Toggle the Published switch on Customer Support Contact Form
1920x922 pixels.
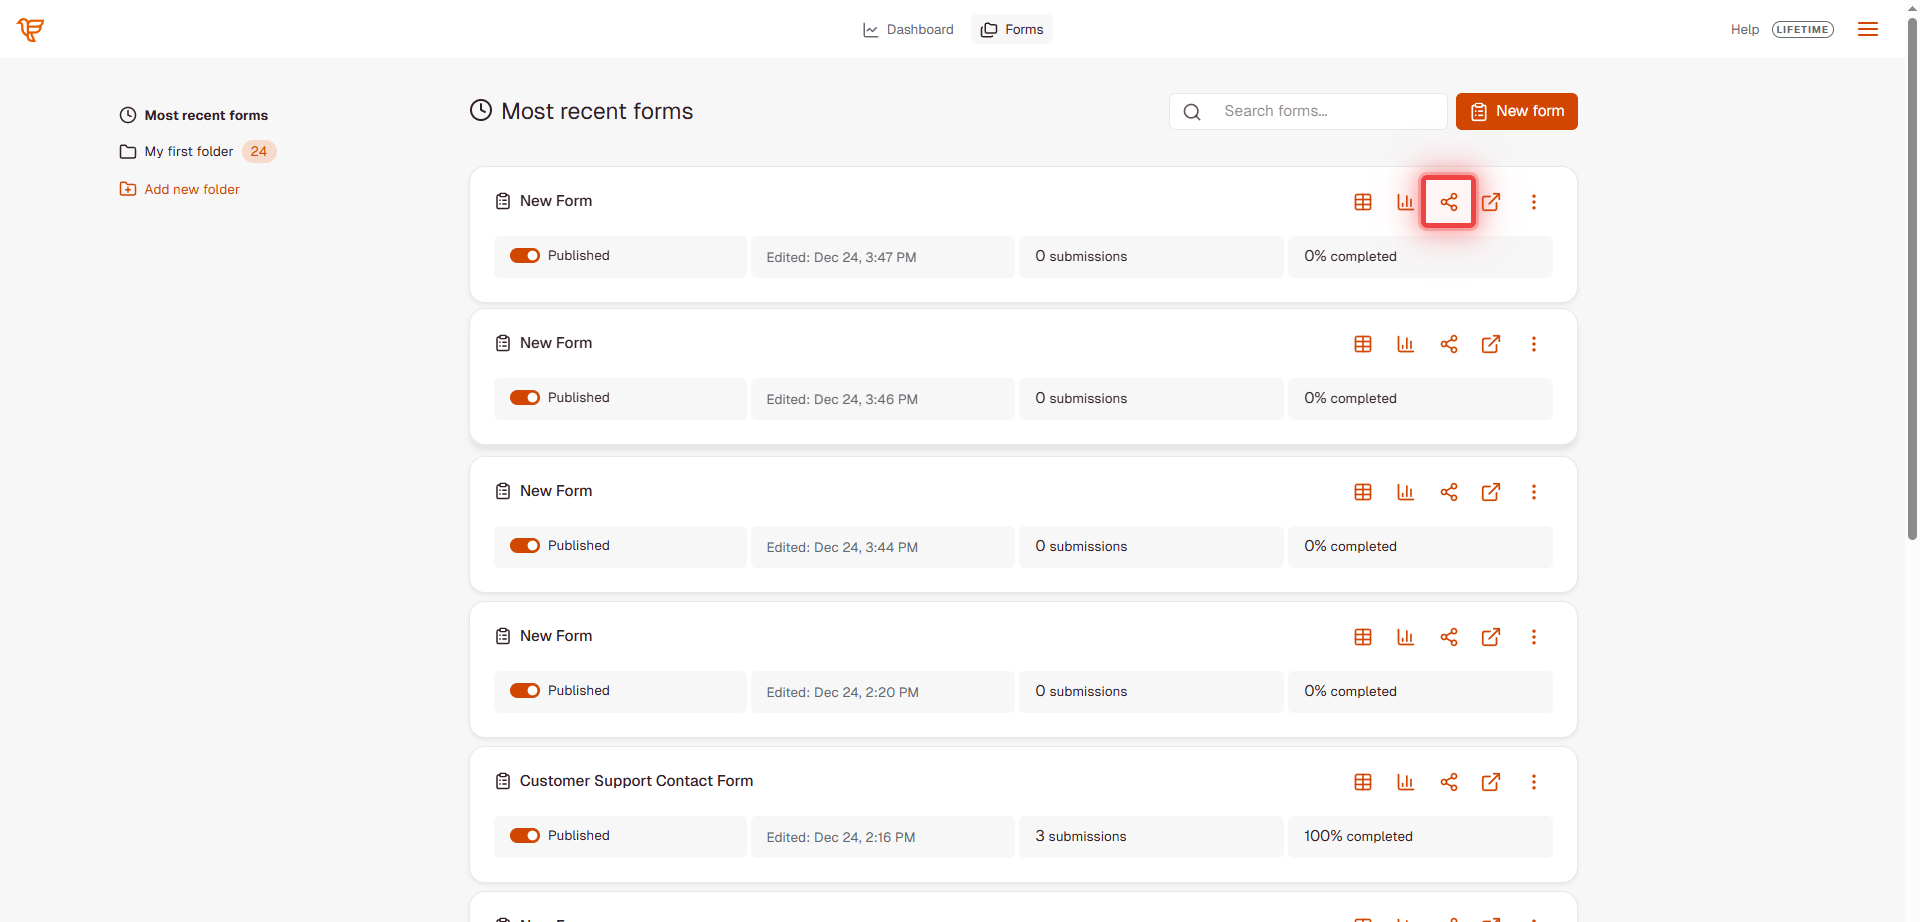click(x=524, y=835)
